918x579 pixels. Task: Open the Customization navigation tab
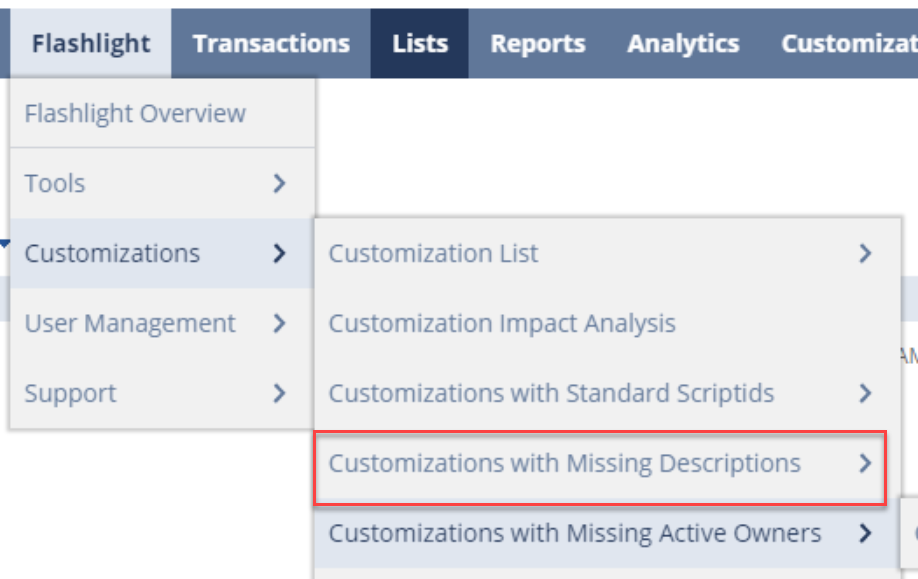coord(848,44)
